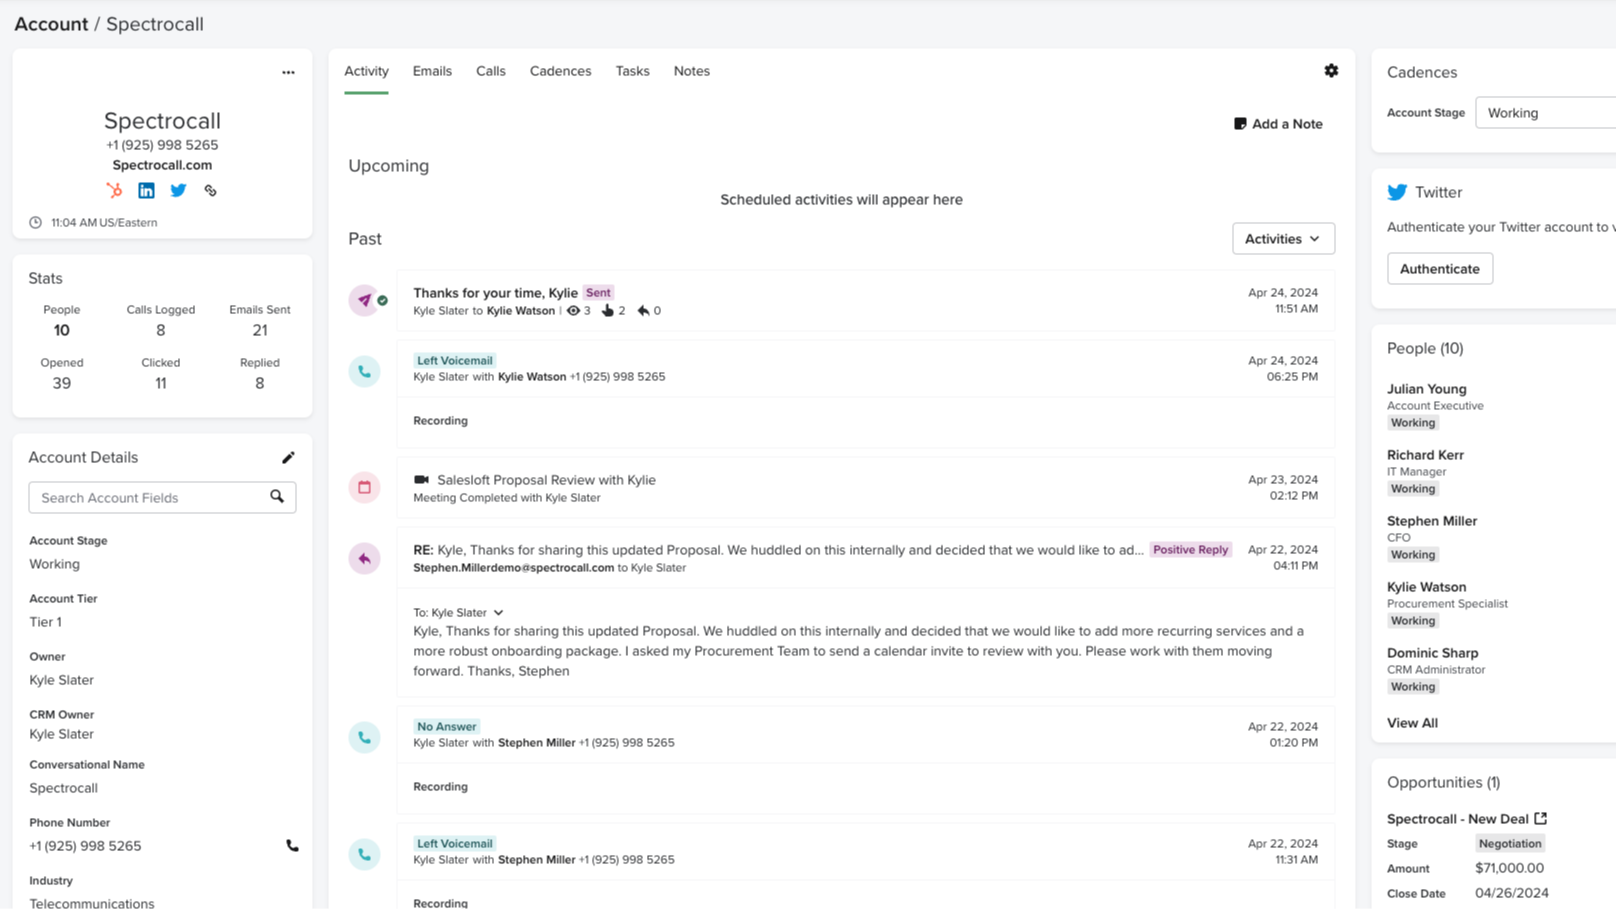Click the phone icon next to the Phone Number field
This screenshot has width=1616, height=909.
291,845
